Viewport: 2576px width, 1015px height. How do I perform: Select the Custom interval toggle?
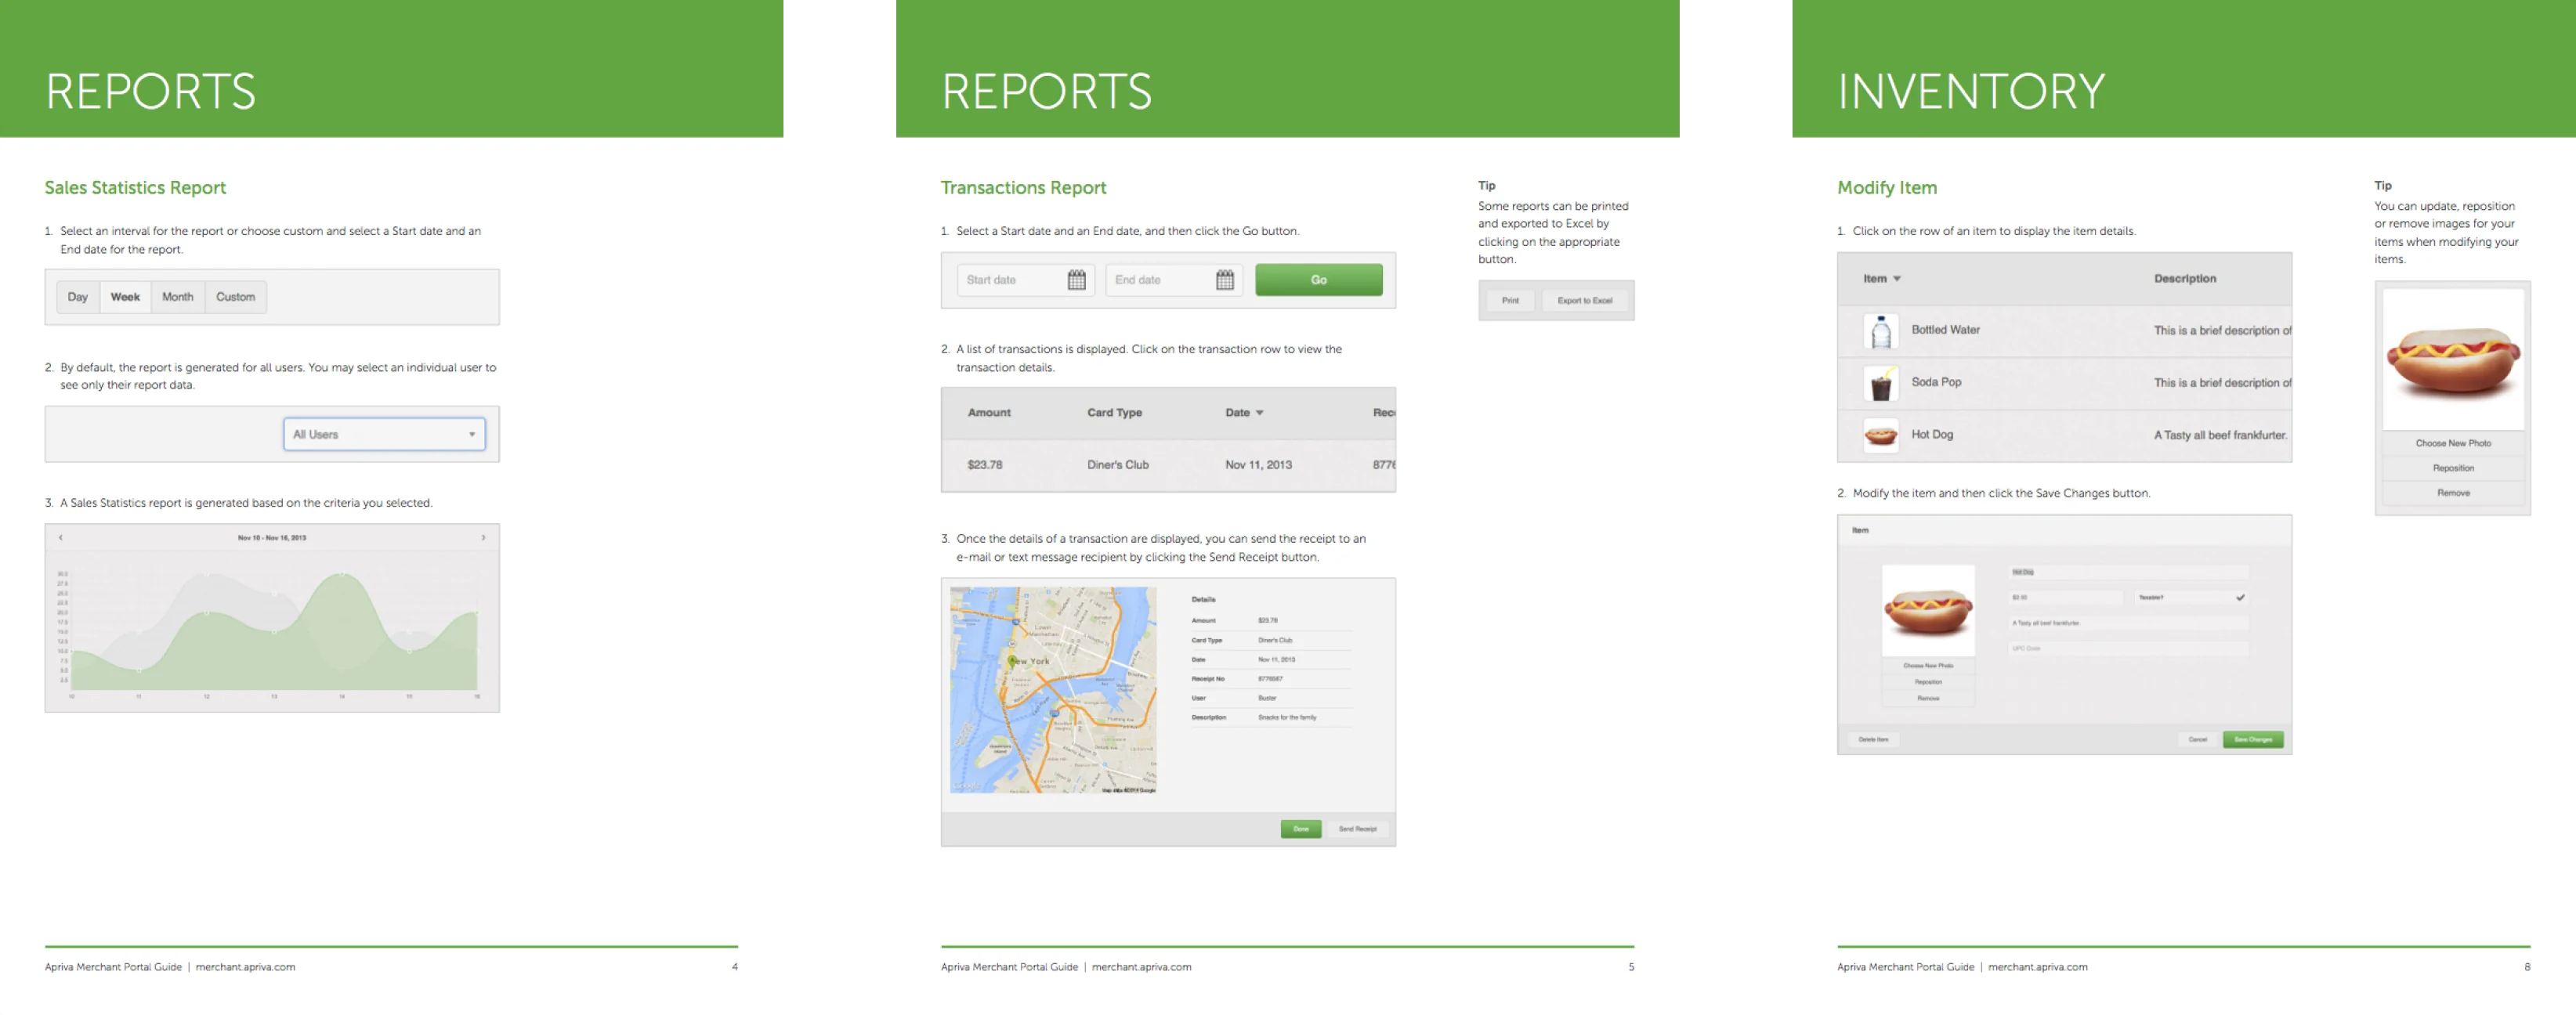pos(235,297)
